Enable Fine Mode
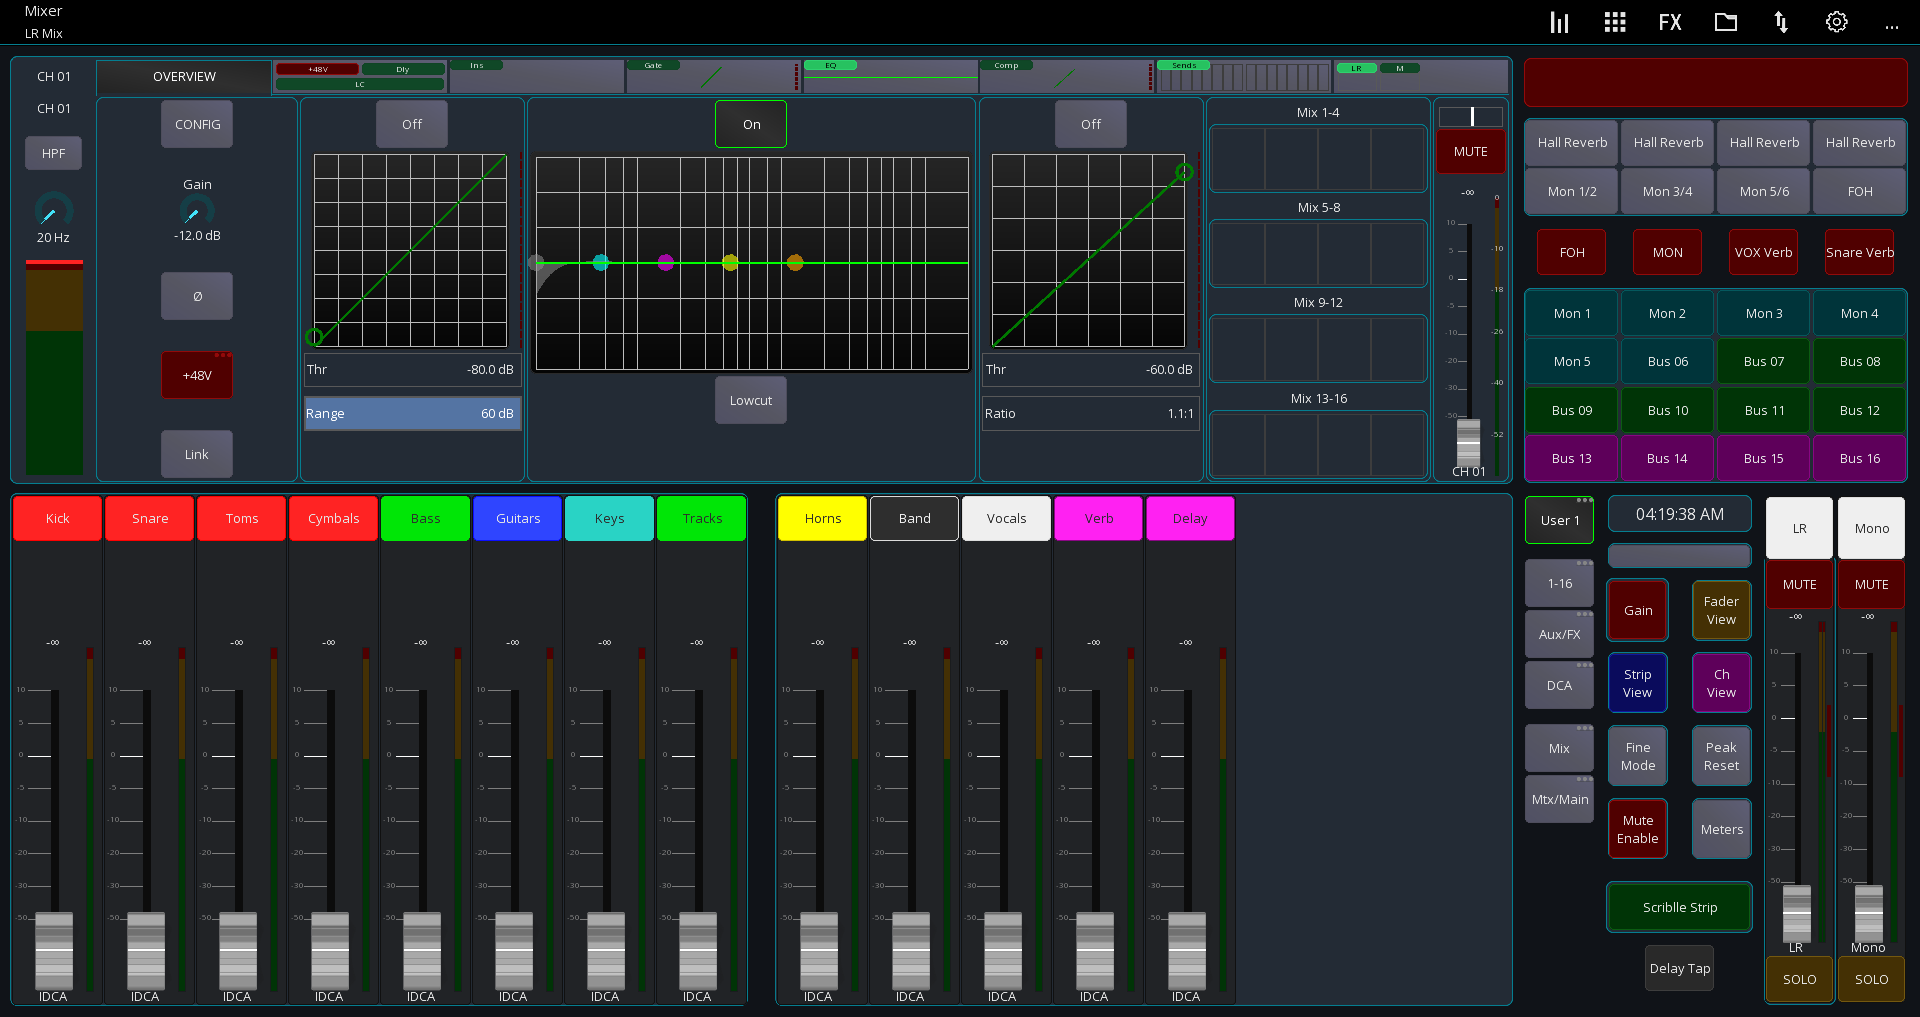Viewport: 1920px width, 1017px height. click(1638, 756)
